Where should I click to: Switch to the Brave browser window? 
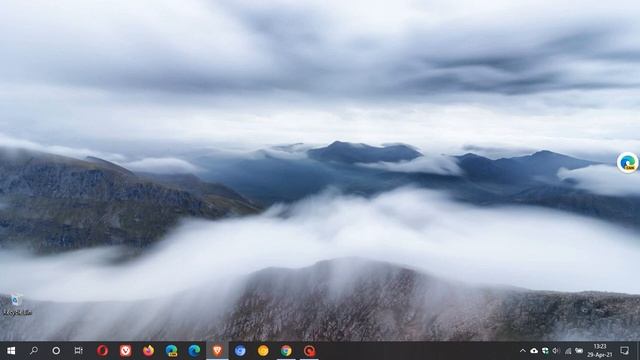point(217,351)
